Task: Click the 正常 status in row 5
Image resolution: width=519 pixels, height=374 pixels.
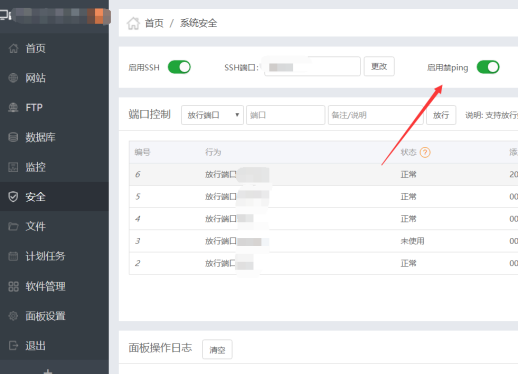Action: coord(409,197)
